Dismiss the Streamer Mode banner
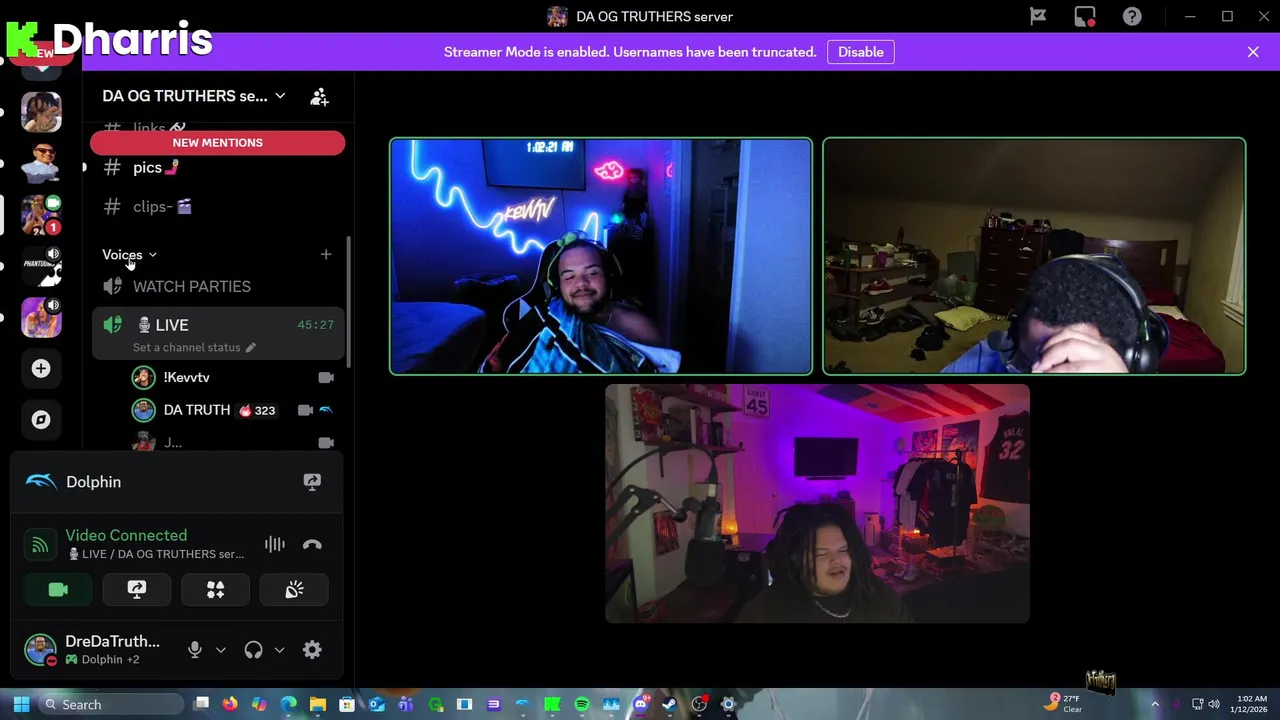 point(1253,52)
